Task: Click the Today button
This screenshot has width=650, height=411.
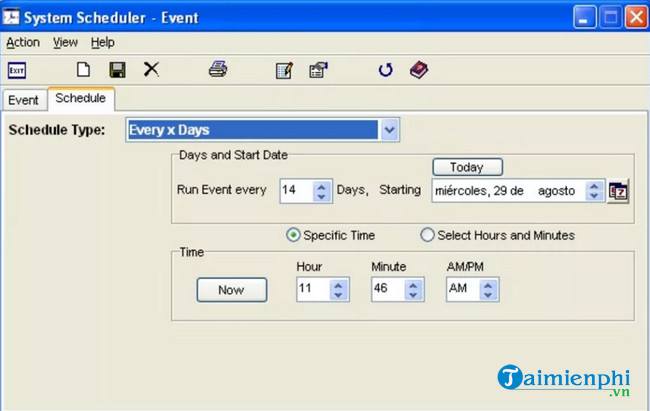Action: pyautogui.click(x=467, y=167)
